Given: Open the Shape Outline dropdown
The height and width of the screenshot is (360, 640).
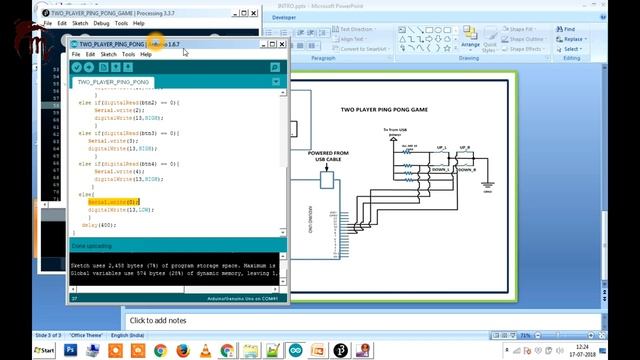Looking at the screenshot, I should tap(524, 39).
